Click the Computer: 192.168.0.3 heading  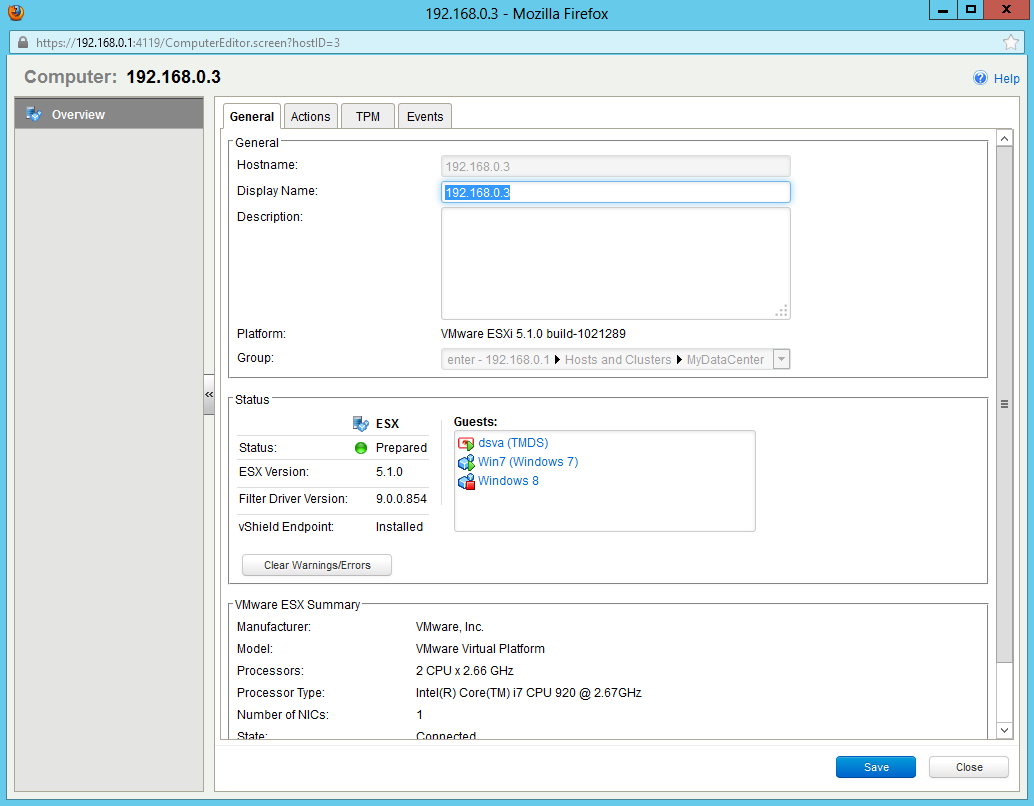(x=123, y=77)
